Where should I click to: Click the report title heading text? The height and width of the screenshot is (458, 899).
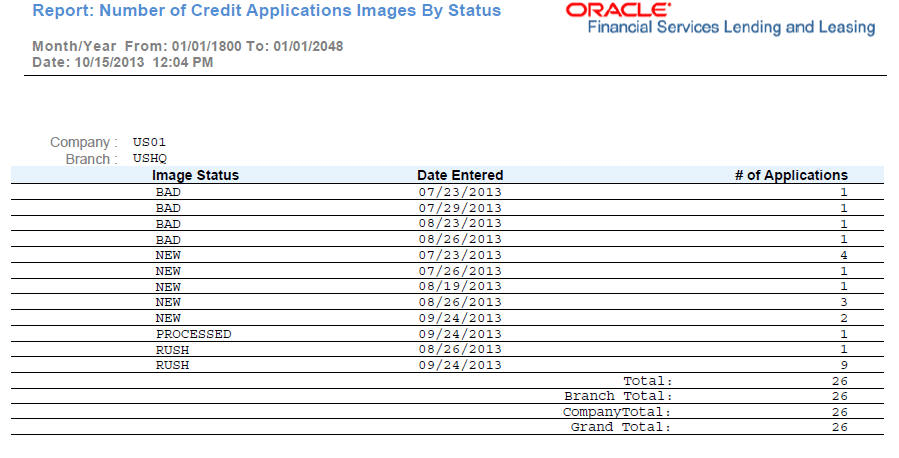tap(267, 11)
